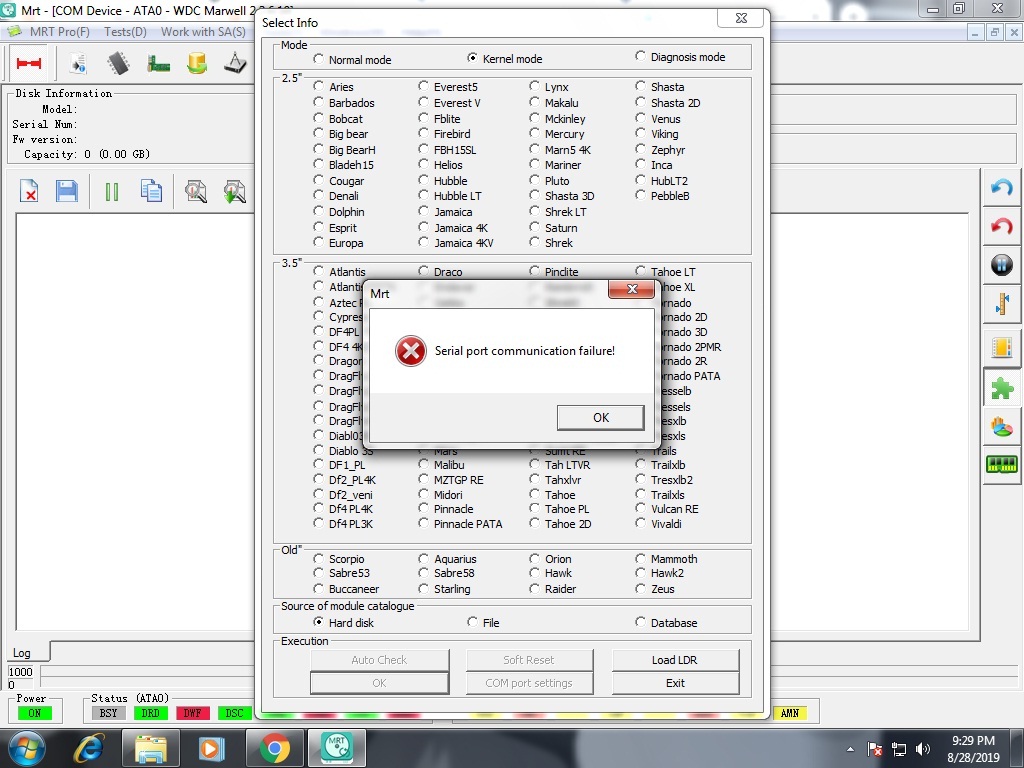
Task: Click the Load LDR button
Action: pos(675,660)
